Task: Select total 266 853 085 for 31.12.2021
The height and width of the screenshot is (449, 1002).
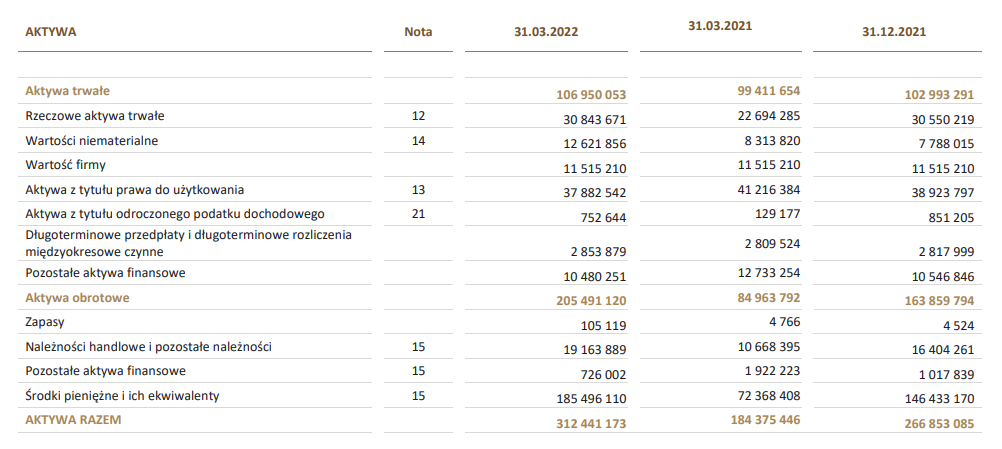Action: 939,423
